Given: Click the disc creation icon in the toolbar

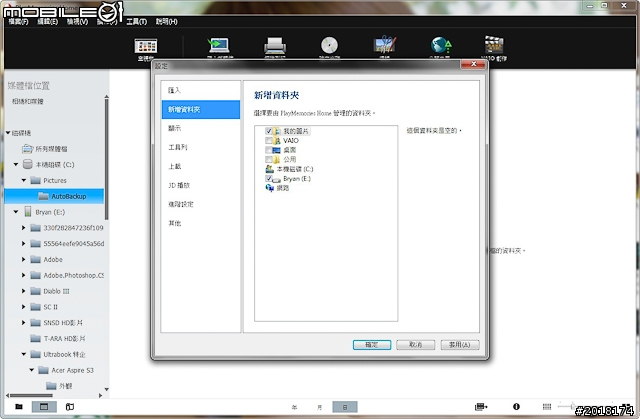Looking at the screenshot, I should pyautogui.click(x=329, y=45).
